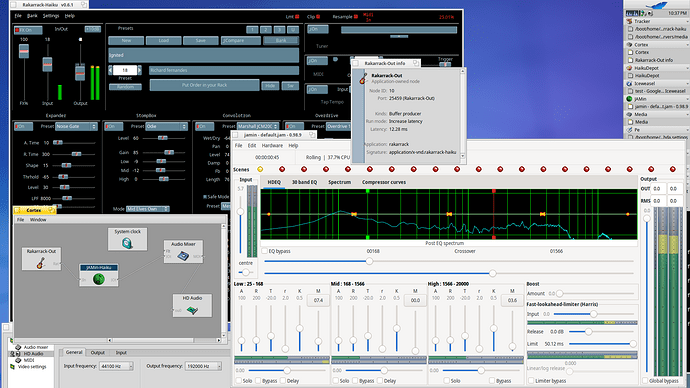
Task: Click the Low band M value box 07.4
Action: pyautogui.click(x=318, y=300)
